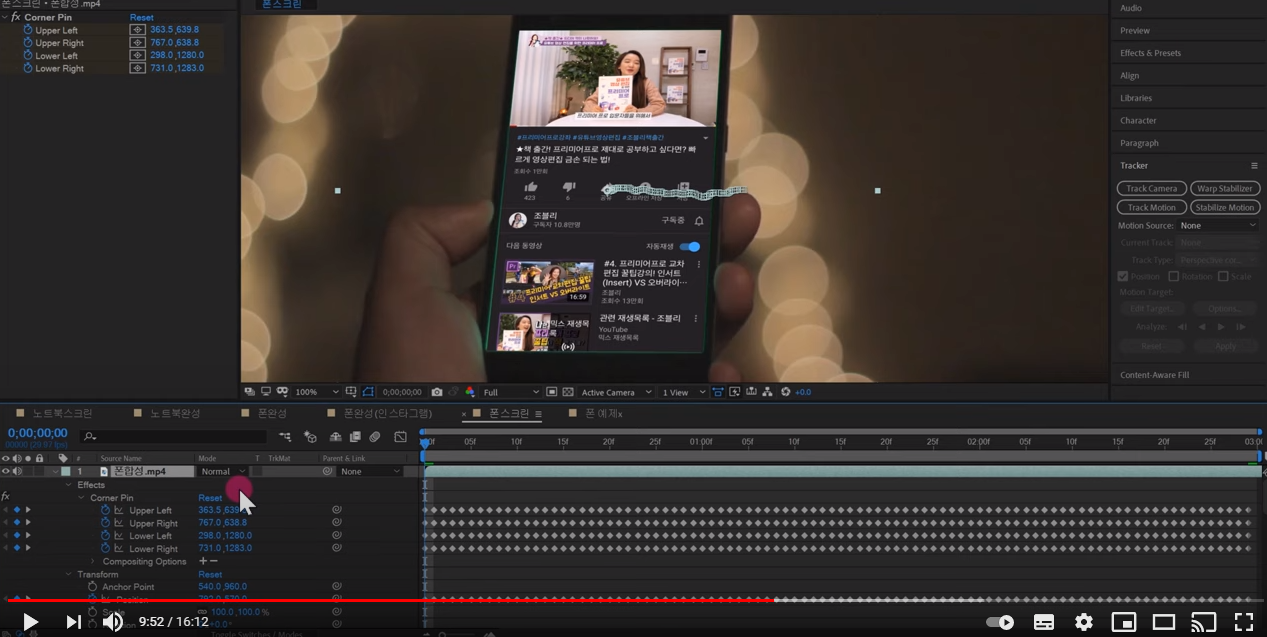Image resolution: width=1267 pixels, height=637 pixels.
Task: Open Motion Source dropdown set to None
Action: [x=1217, y=226]
